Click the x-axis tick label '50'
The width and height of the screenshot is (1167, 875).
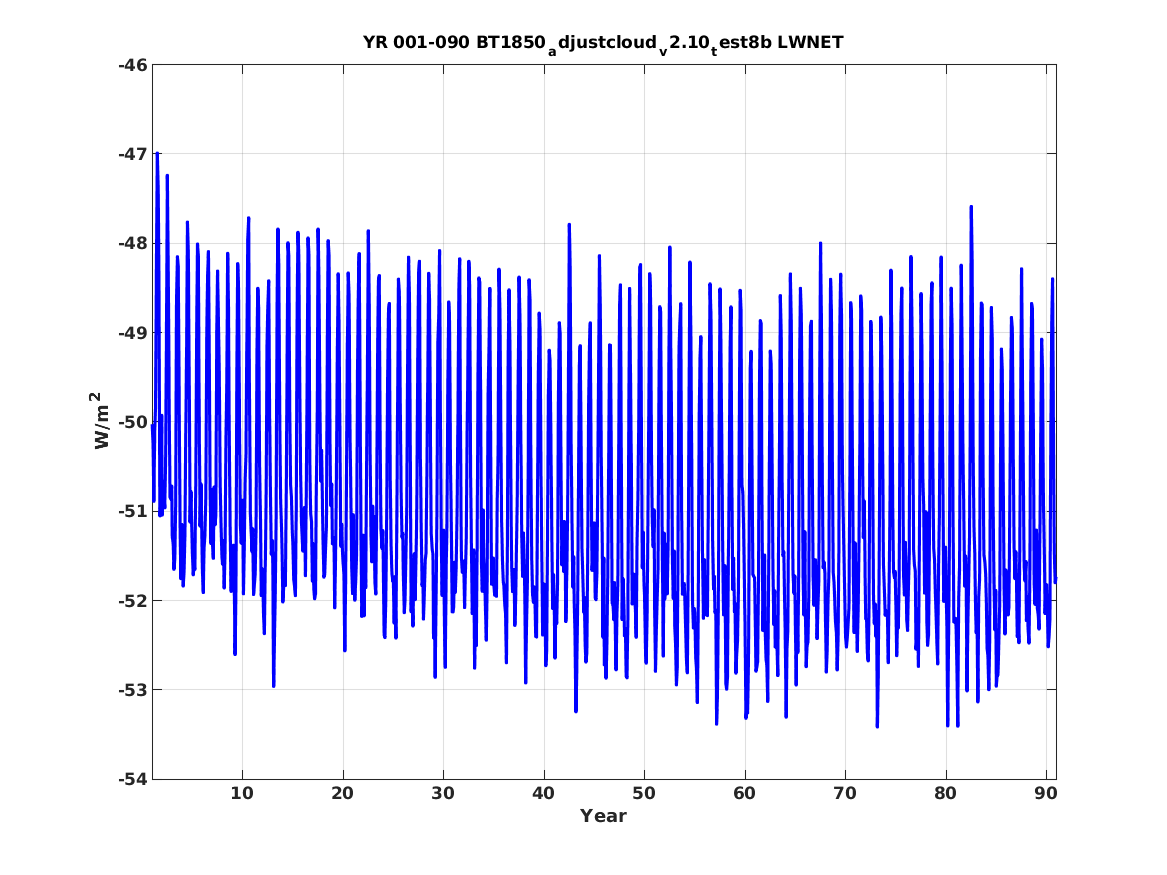click(x=644, y=794)
